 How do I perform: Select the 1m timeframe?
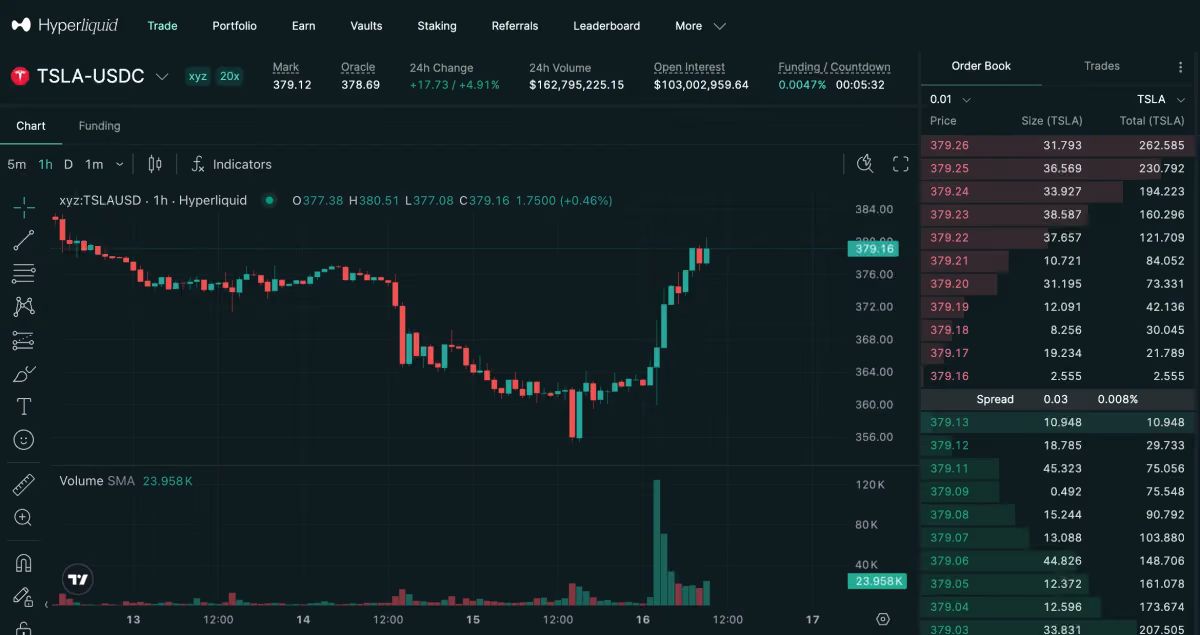coord(94,164)
